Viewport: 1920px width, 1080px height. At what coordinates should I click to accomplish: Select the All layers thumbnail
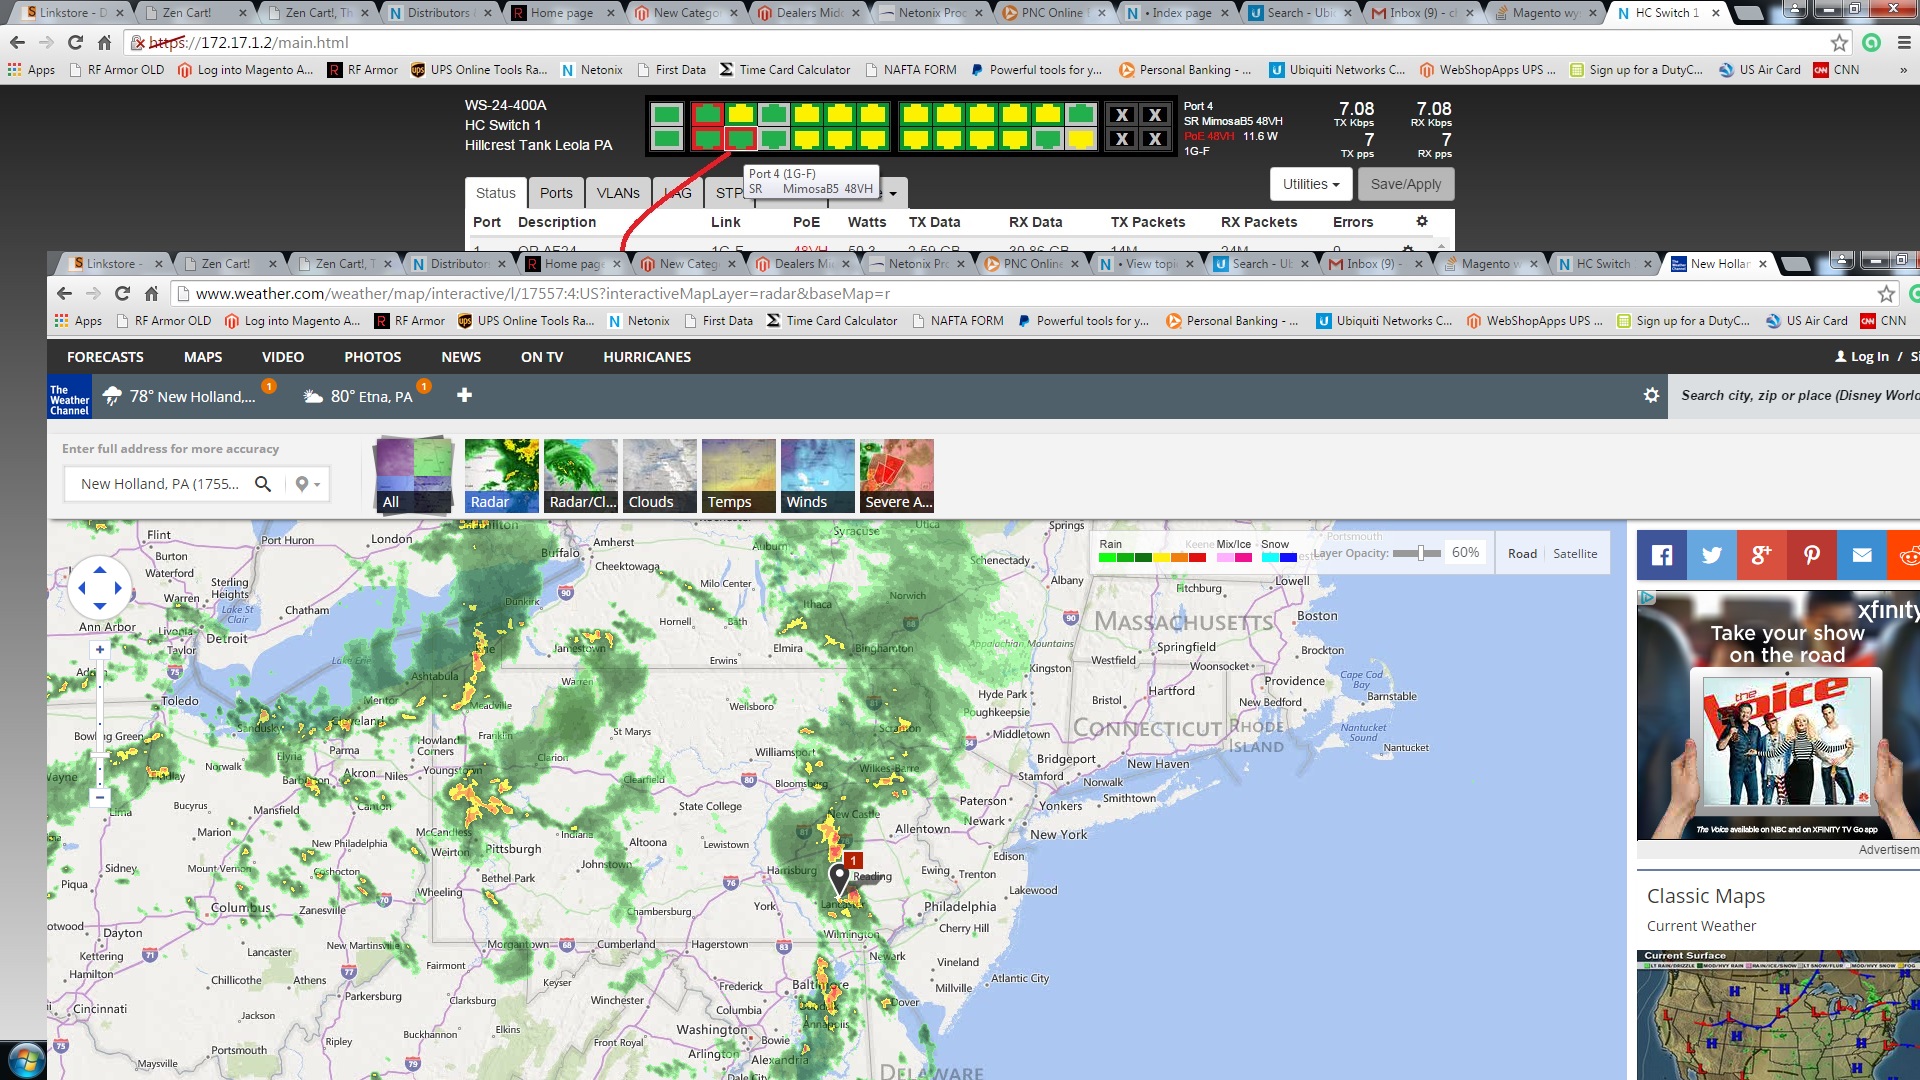pos(414,476)
